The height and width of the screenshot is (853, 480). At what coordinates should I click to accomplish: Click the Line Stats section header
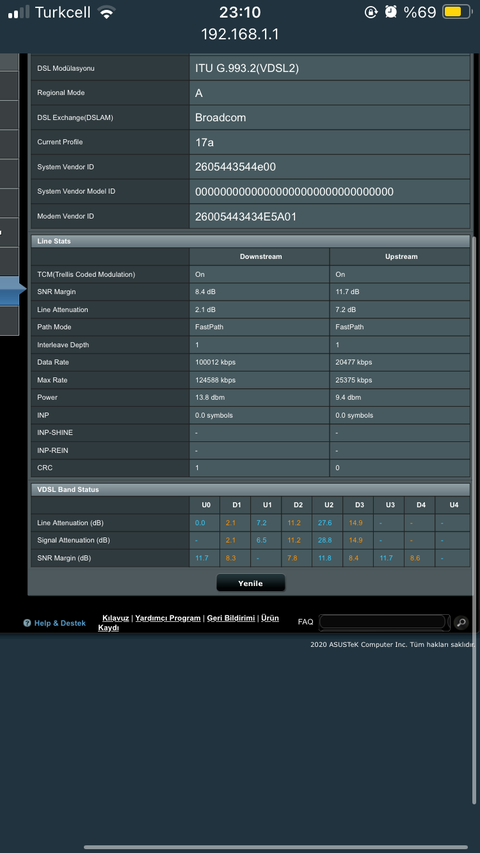[250, 241]
